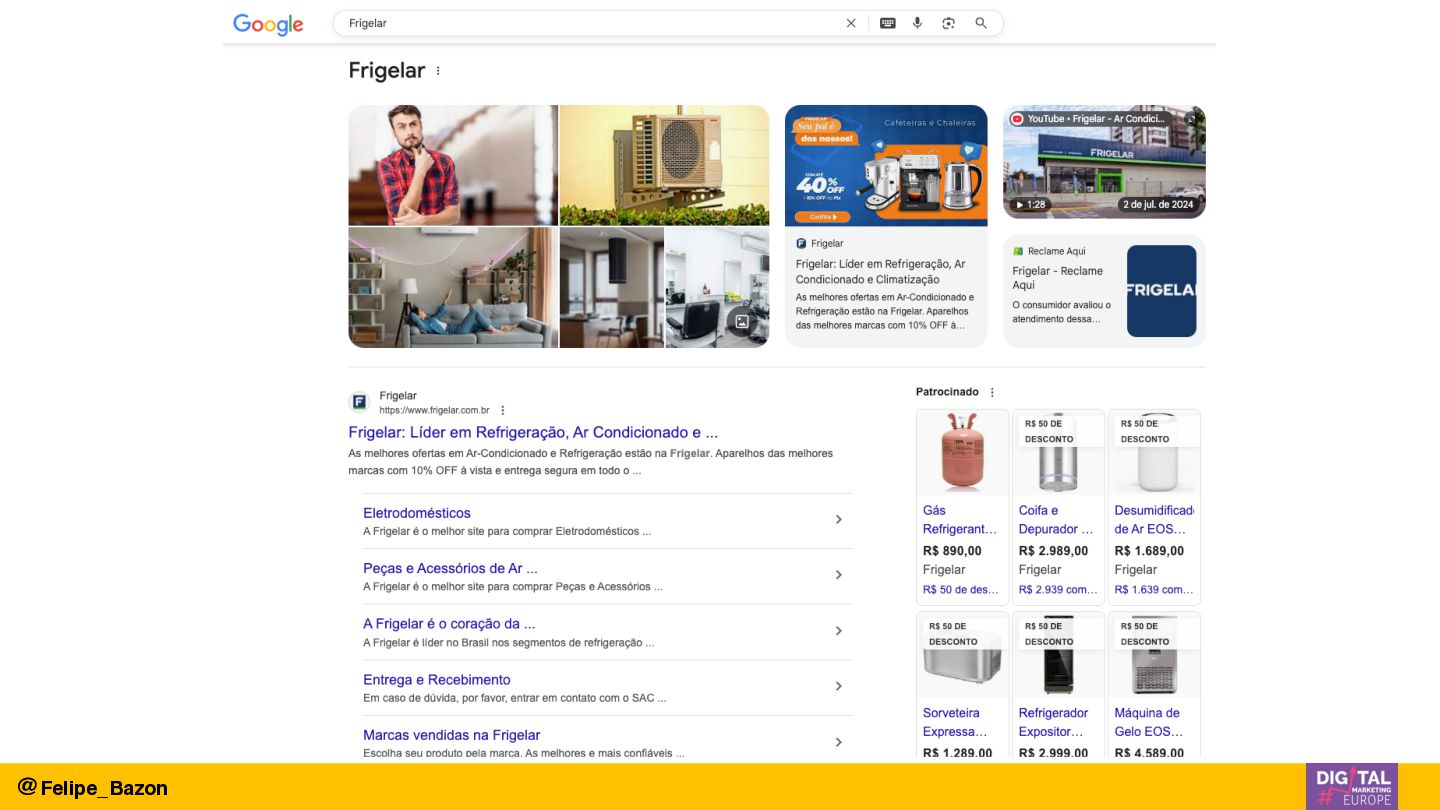The image size is (1440, 810).
Task: Open the 40% OFF coffee makers banner
Action: [886, 165]
